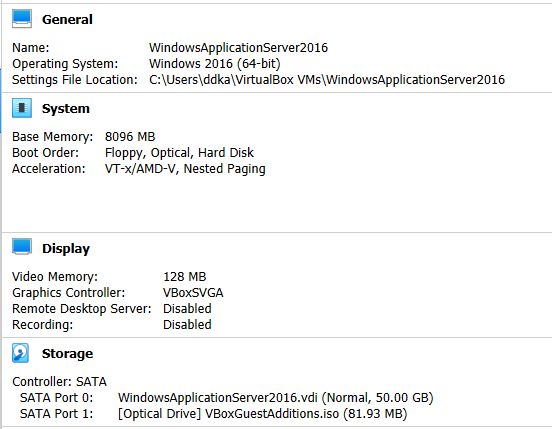552x429 pixels.
Task: Click the General section monitor icon
Action: pos(22,19)
